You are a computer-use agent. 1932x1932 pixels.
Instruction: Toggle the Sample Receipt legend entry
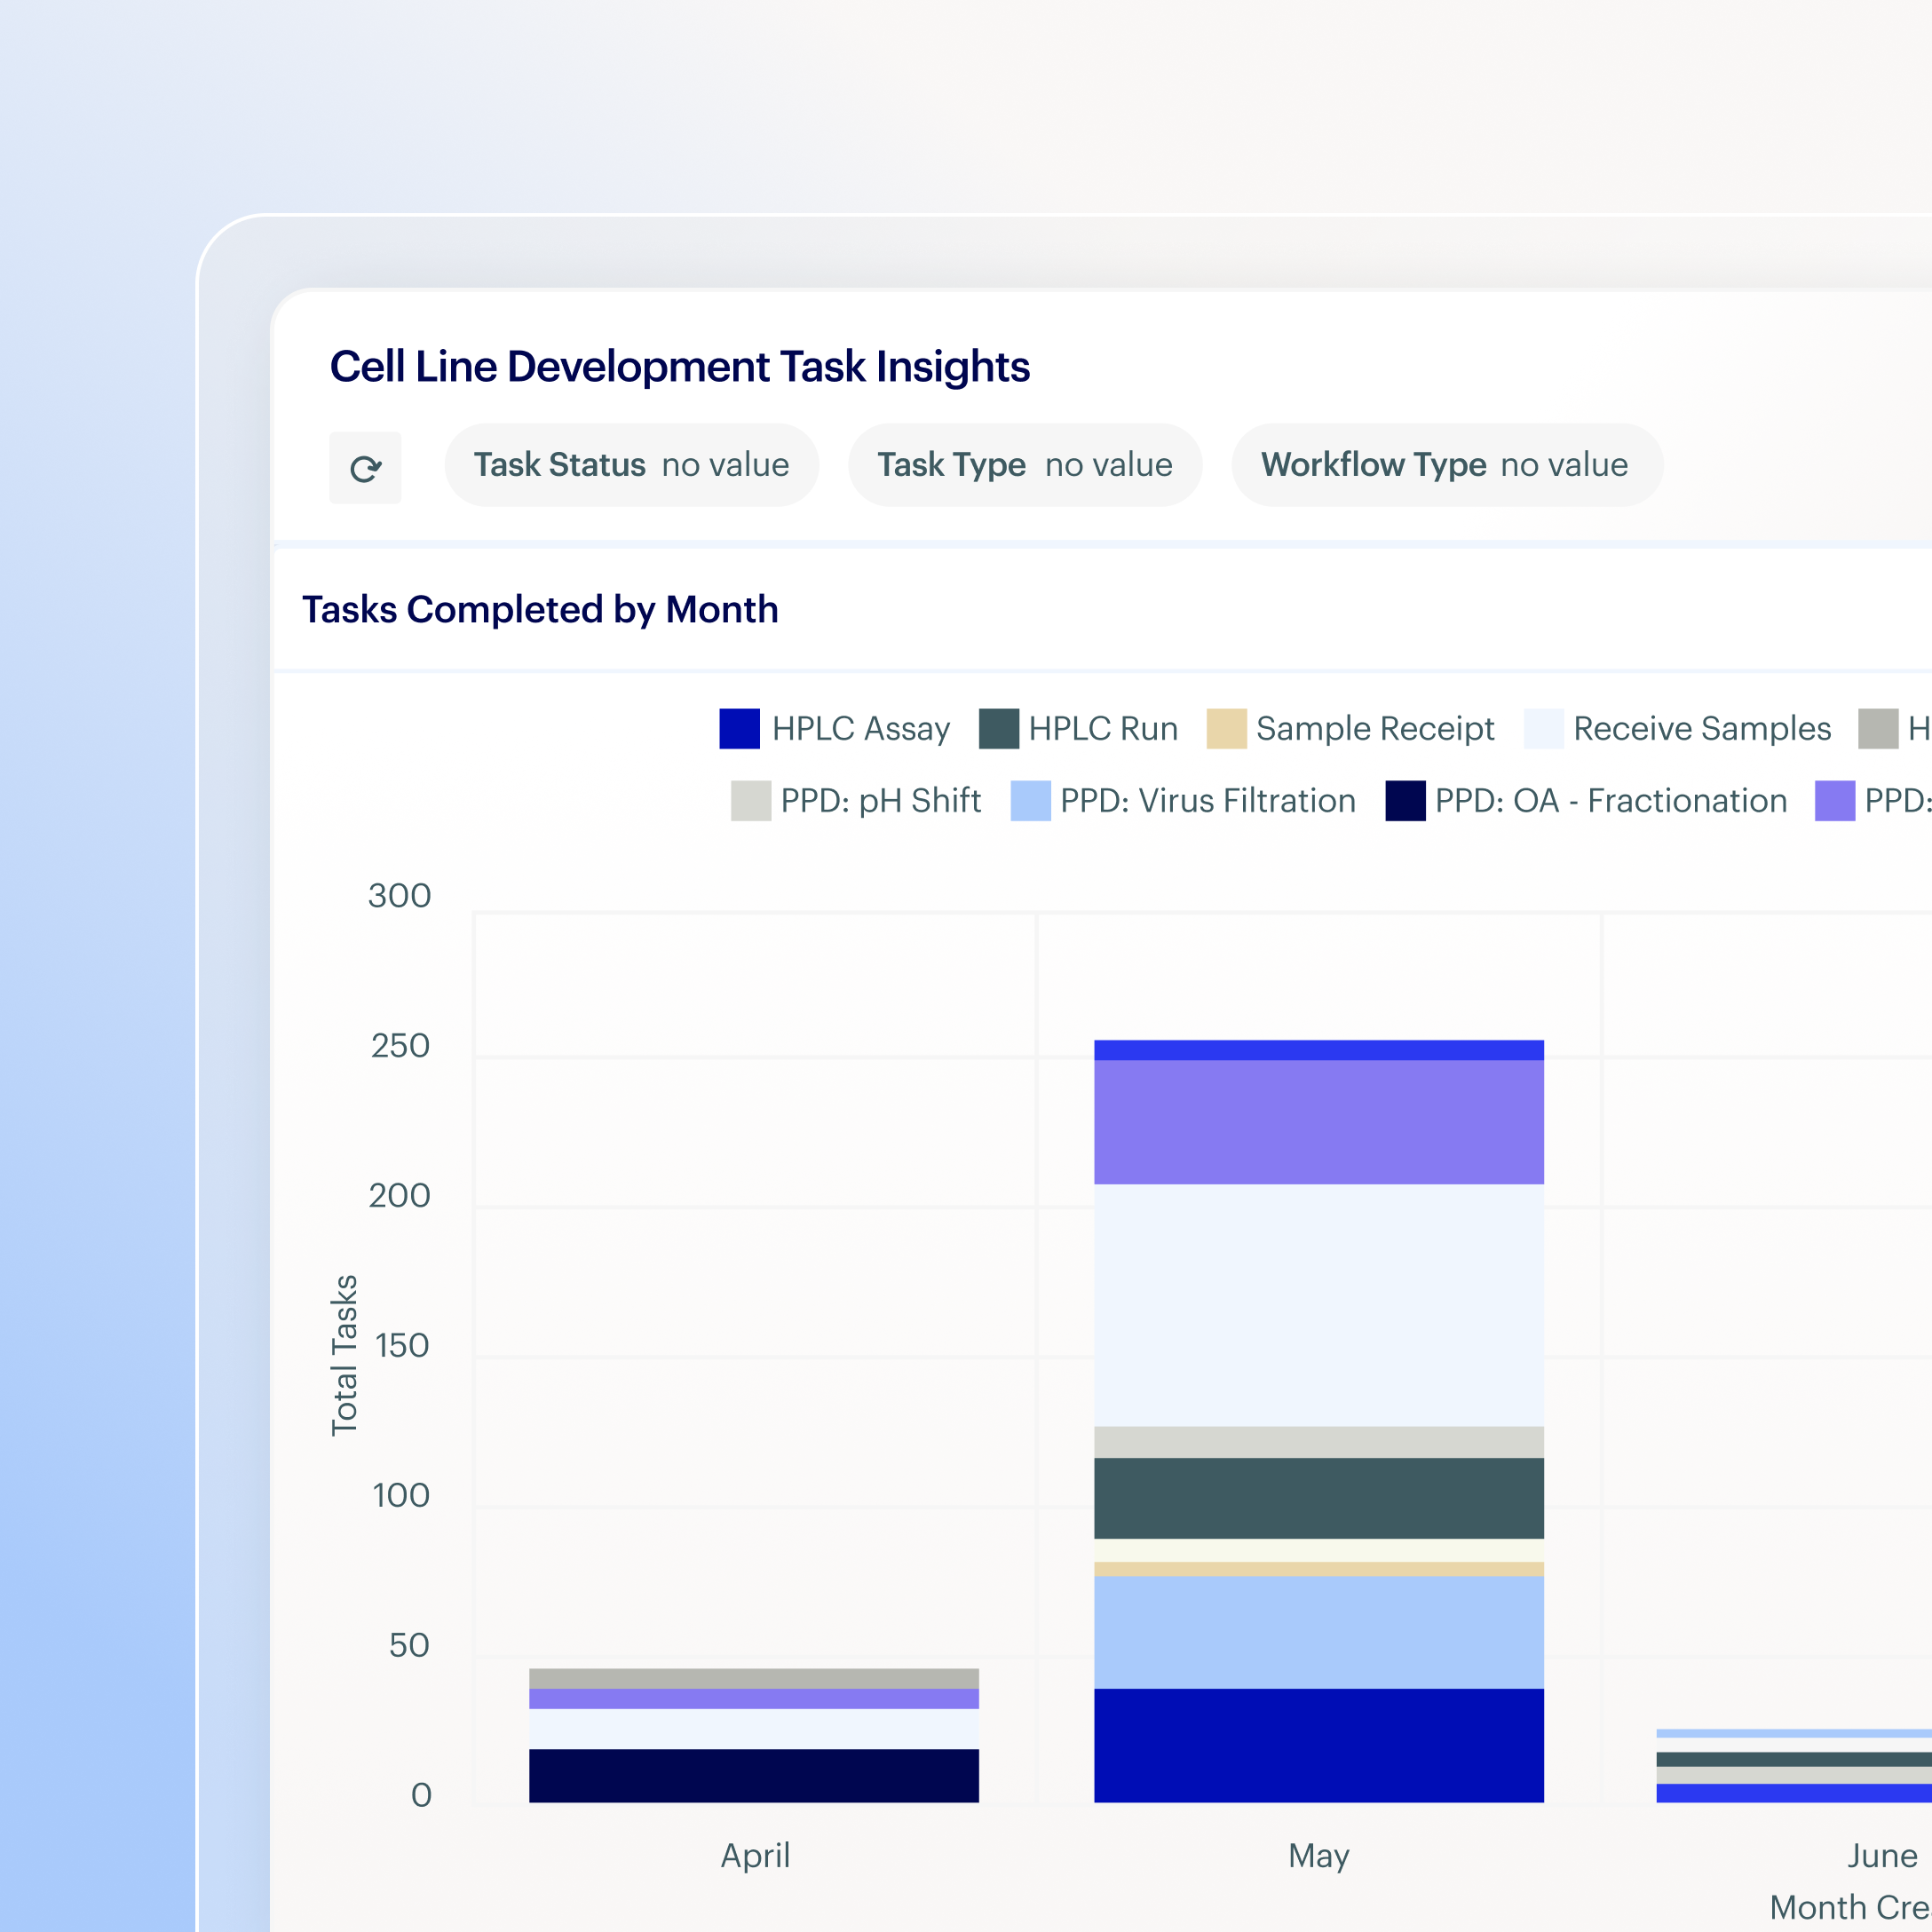[1374, 728]
